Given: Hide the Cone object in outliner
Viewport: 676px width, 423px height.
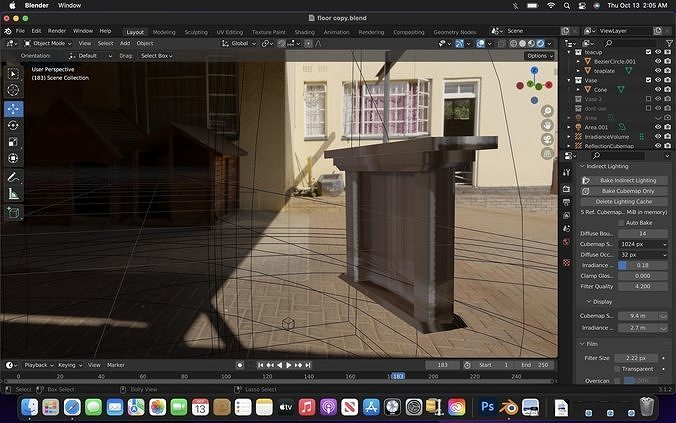Looking at the screenshot, I should coord(658,89).
